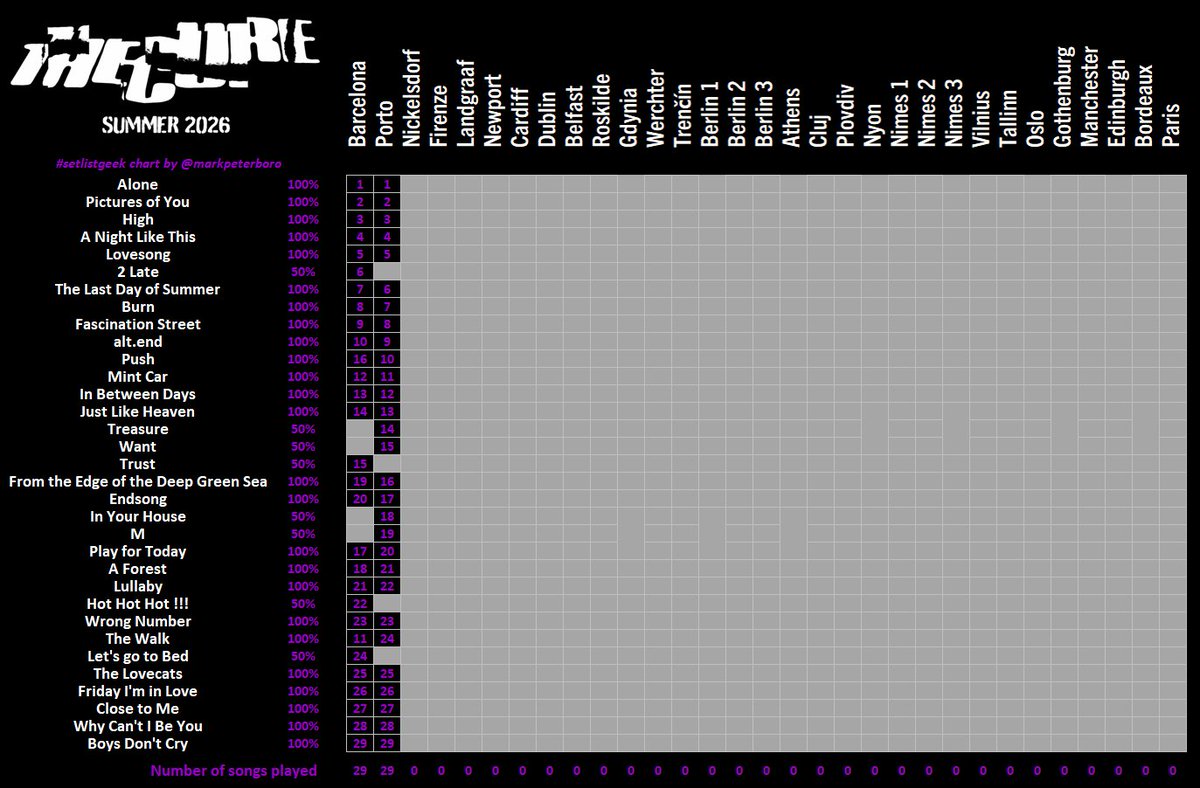Viewport: 1200px width, 788px height.
Task: Click the Roskilde column header
Action: [x=602, y=110]
